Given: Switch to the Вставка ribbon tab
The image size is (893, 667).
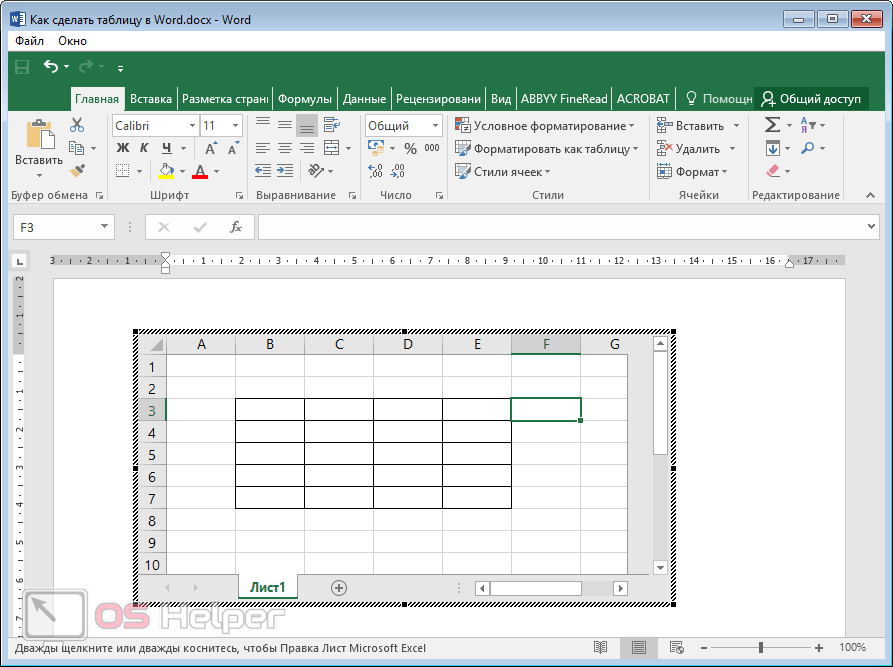Looking at the screenshot, I should point(151,99).
